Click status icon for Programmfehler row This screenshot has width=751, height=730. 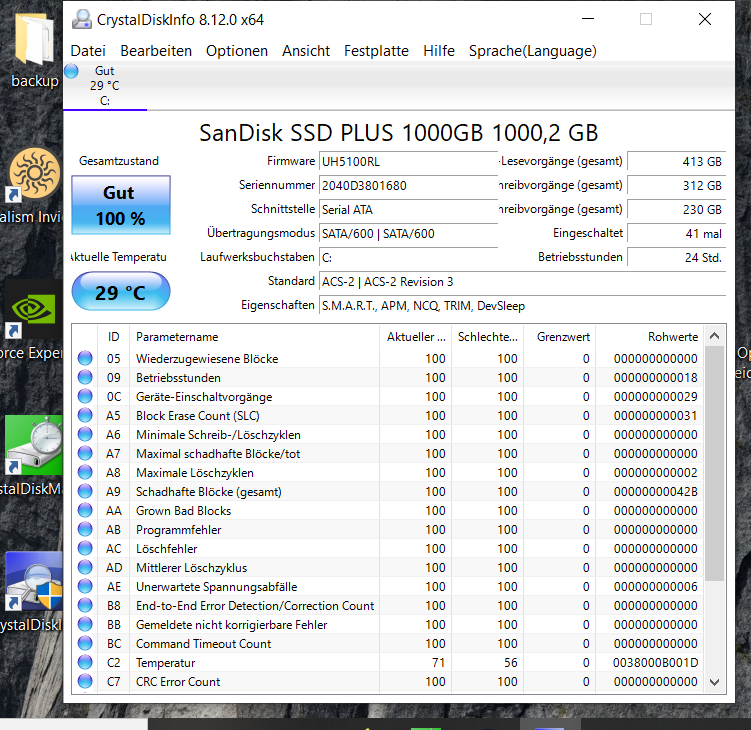(x=85, y=529)
